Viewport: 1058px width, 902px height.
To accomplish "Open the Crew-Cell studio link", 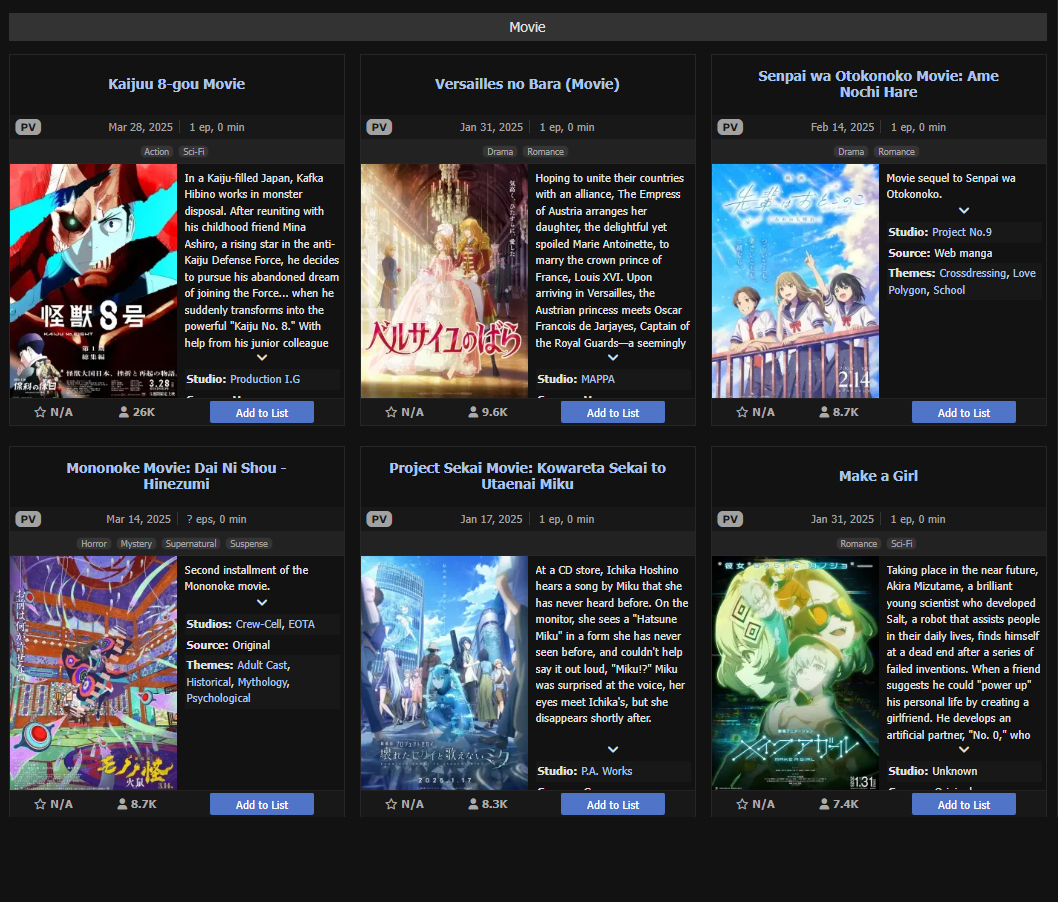I will pos(259,624).
